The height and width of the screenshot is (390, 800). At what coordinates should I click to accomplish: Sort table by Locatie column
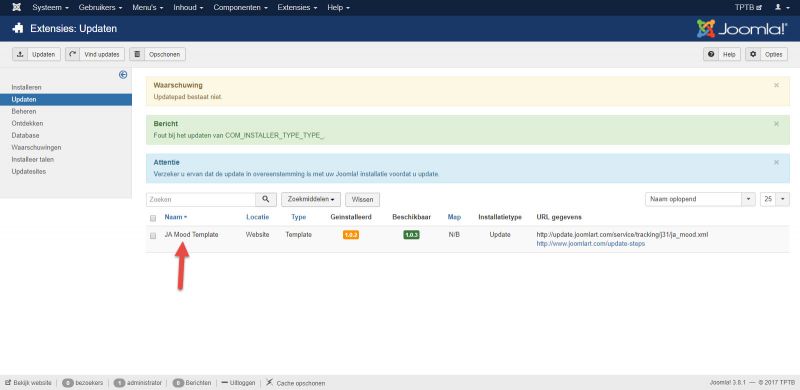tap(258, 217)
